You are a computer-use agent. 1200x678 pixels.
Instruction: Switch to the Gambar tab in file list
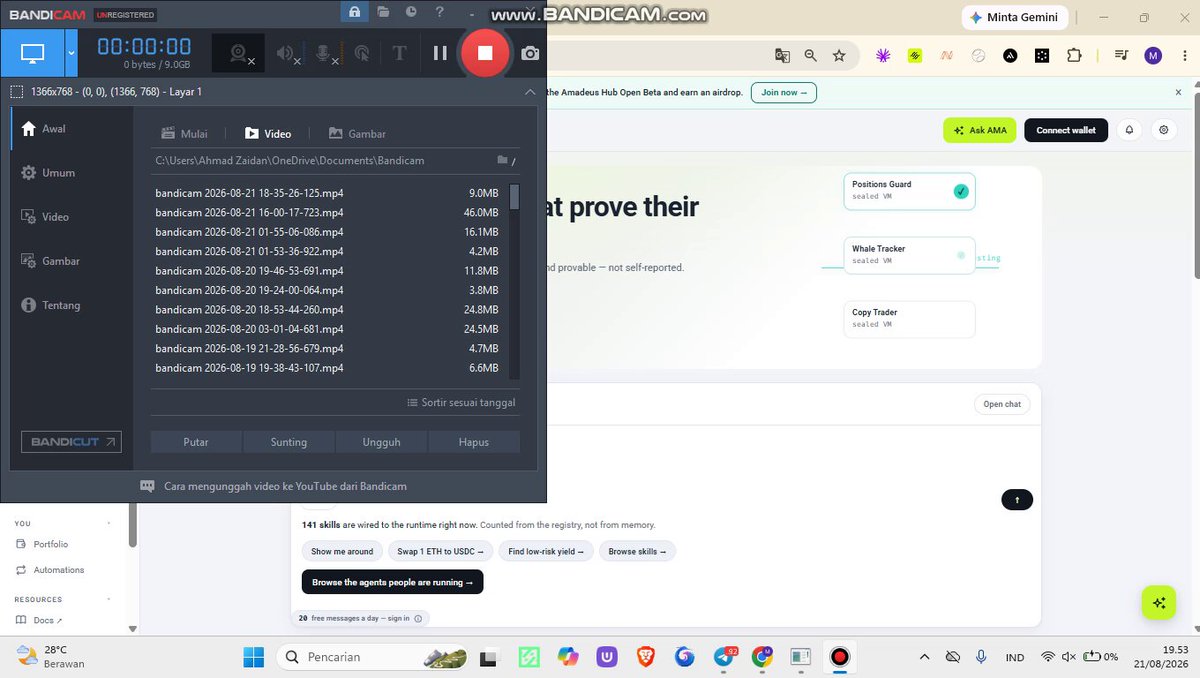coord(357,134)
